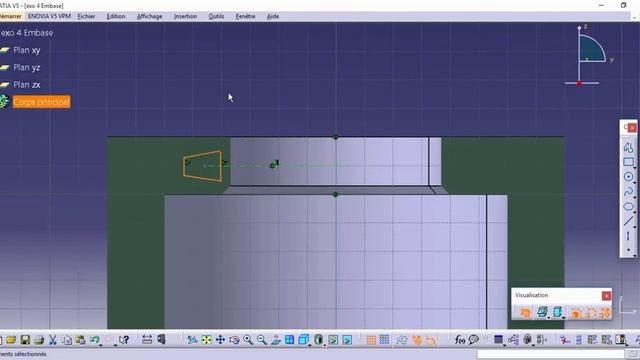Select the Profile sketch tool
Screen dimensions: 640x360
(629, 147)
